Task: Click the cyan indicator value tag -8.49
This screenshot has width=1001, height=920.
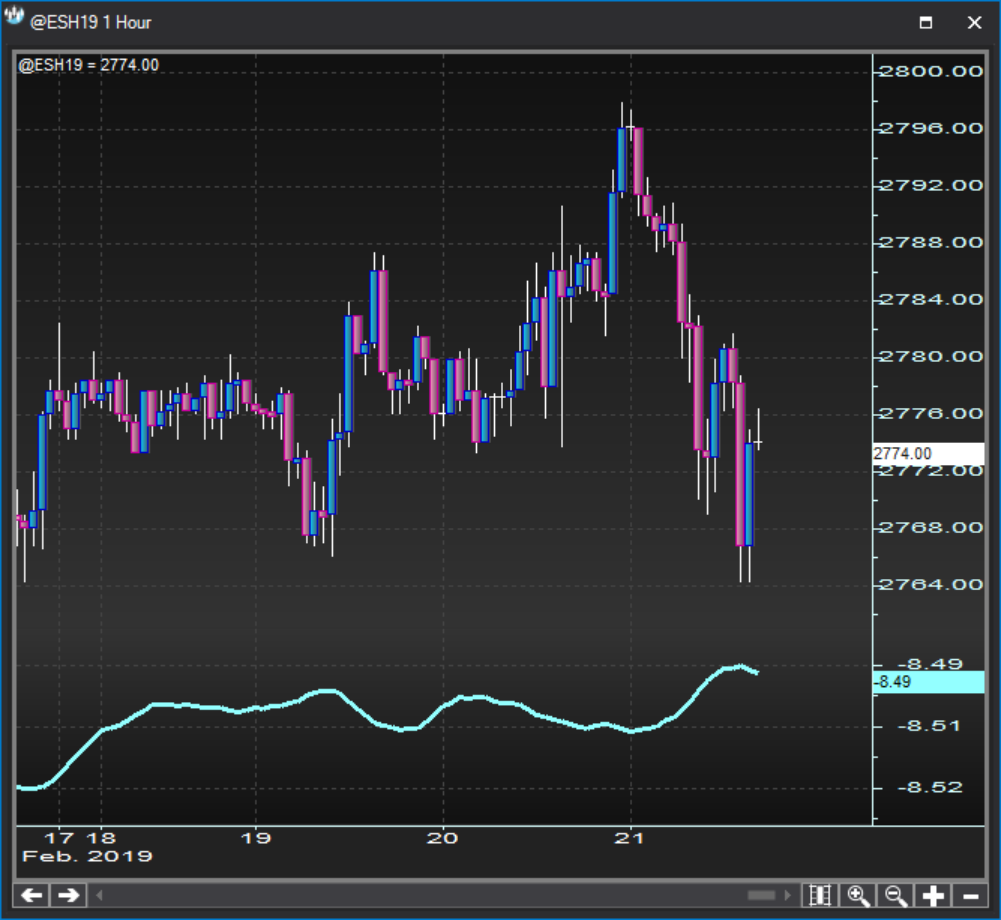Action: point(928,682)
